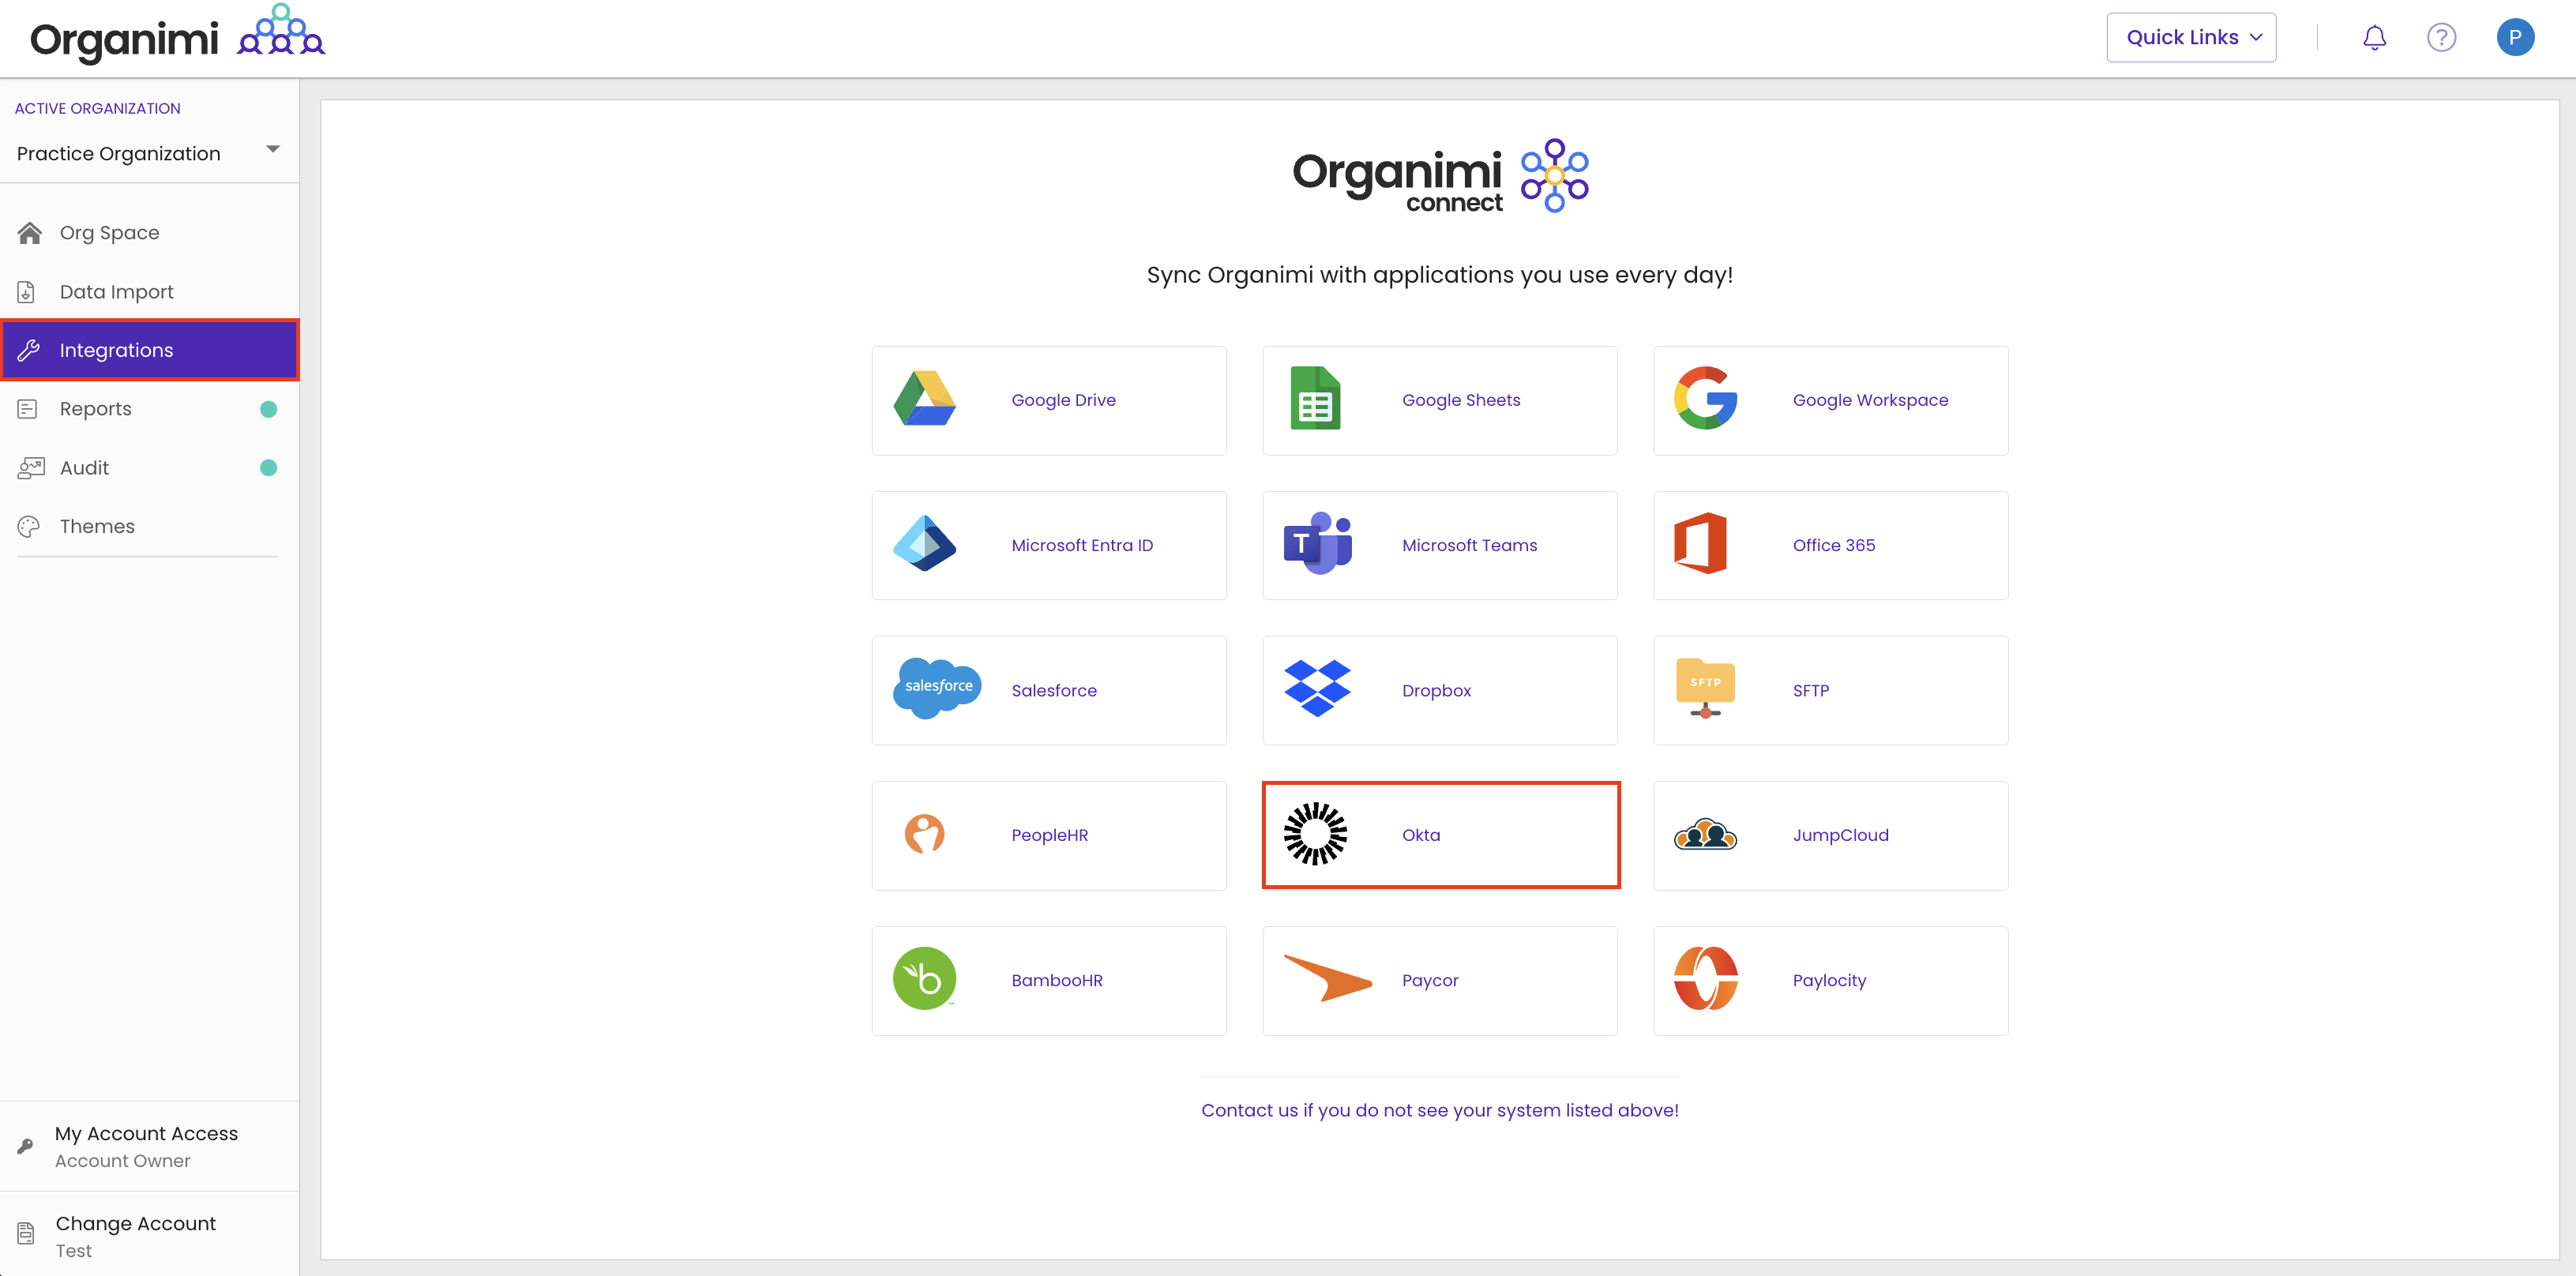2576x1276 pixels.
Task: Open notifications bell icon
Action: coord(2374,38)
